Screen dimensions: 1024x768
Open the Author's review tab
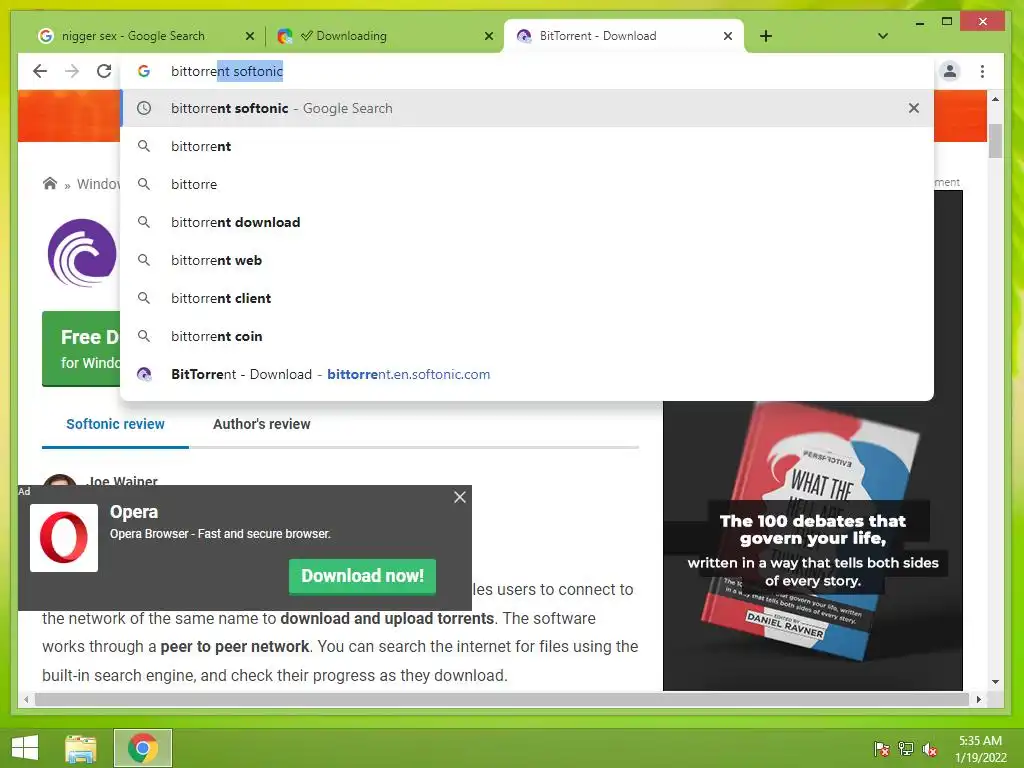[261, 424]
